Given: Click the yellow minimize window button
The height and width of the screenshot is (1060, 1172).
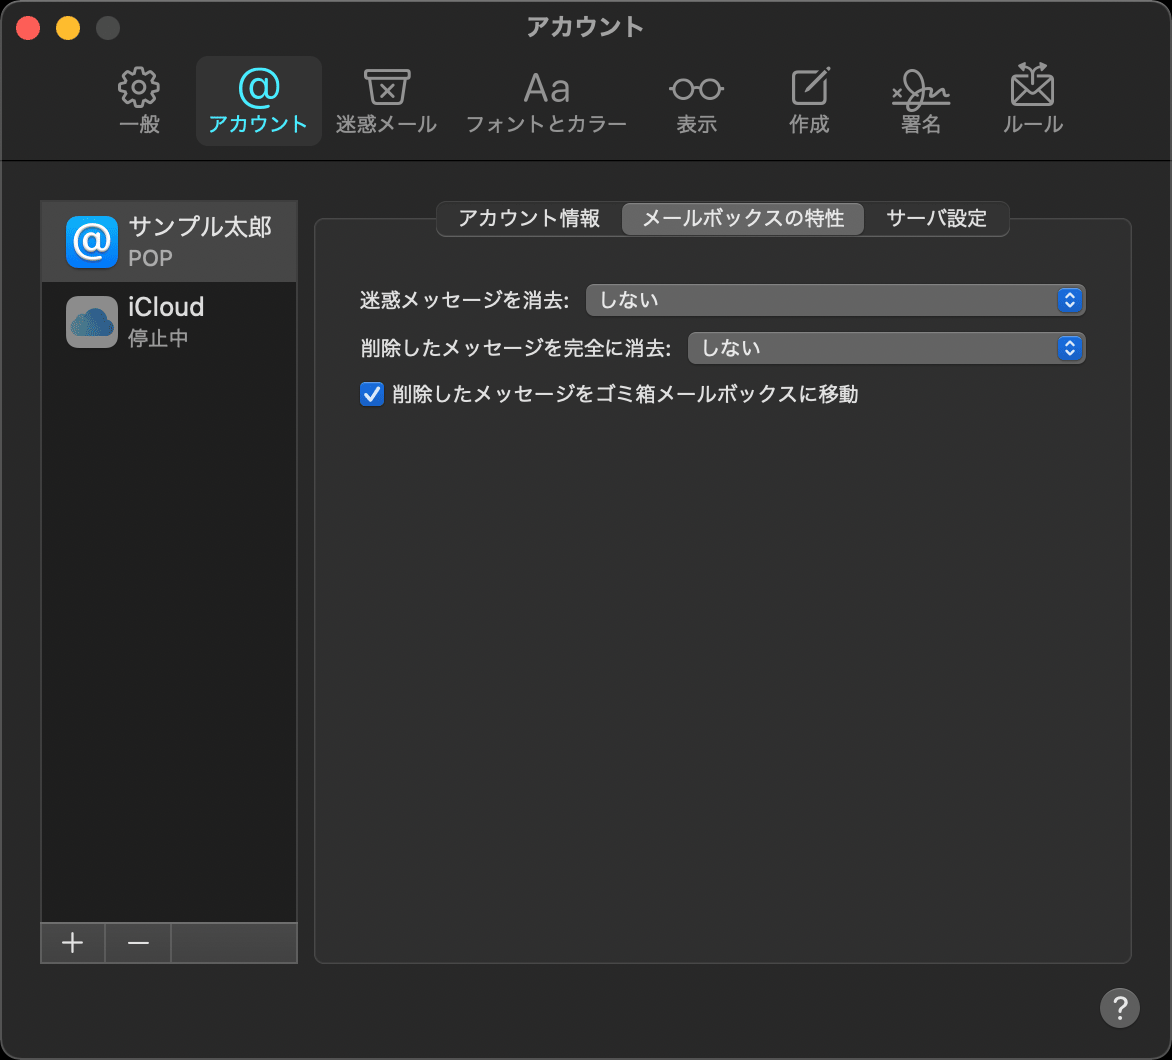Looking at the screenshot, I should [x=68, y=28].
